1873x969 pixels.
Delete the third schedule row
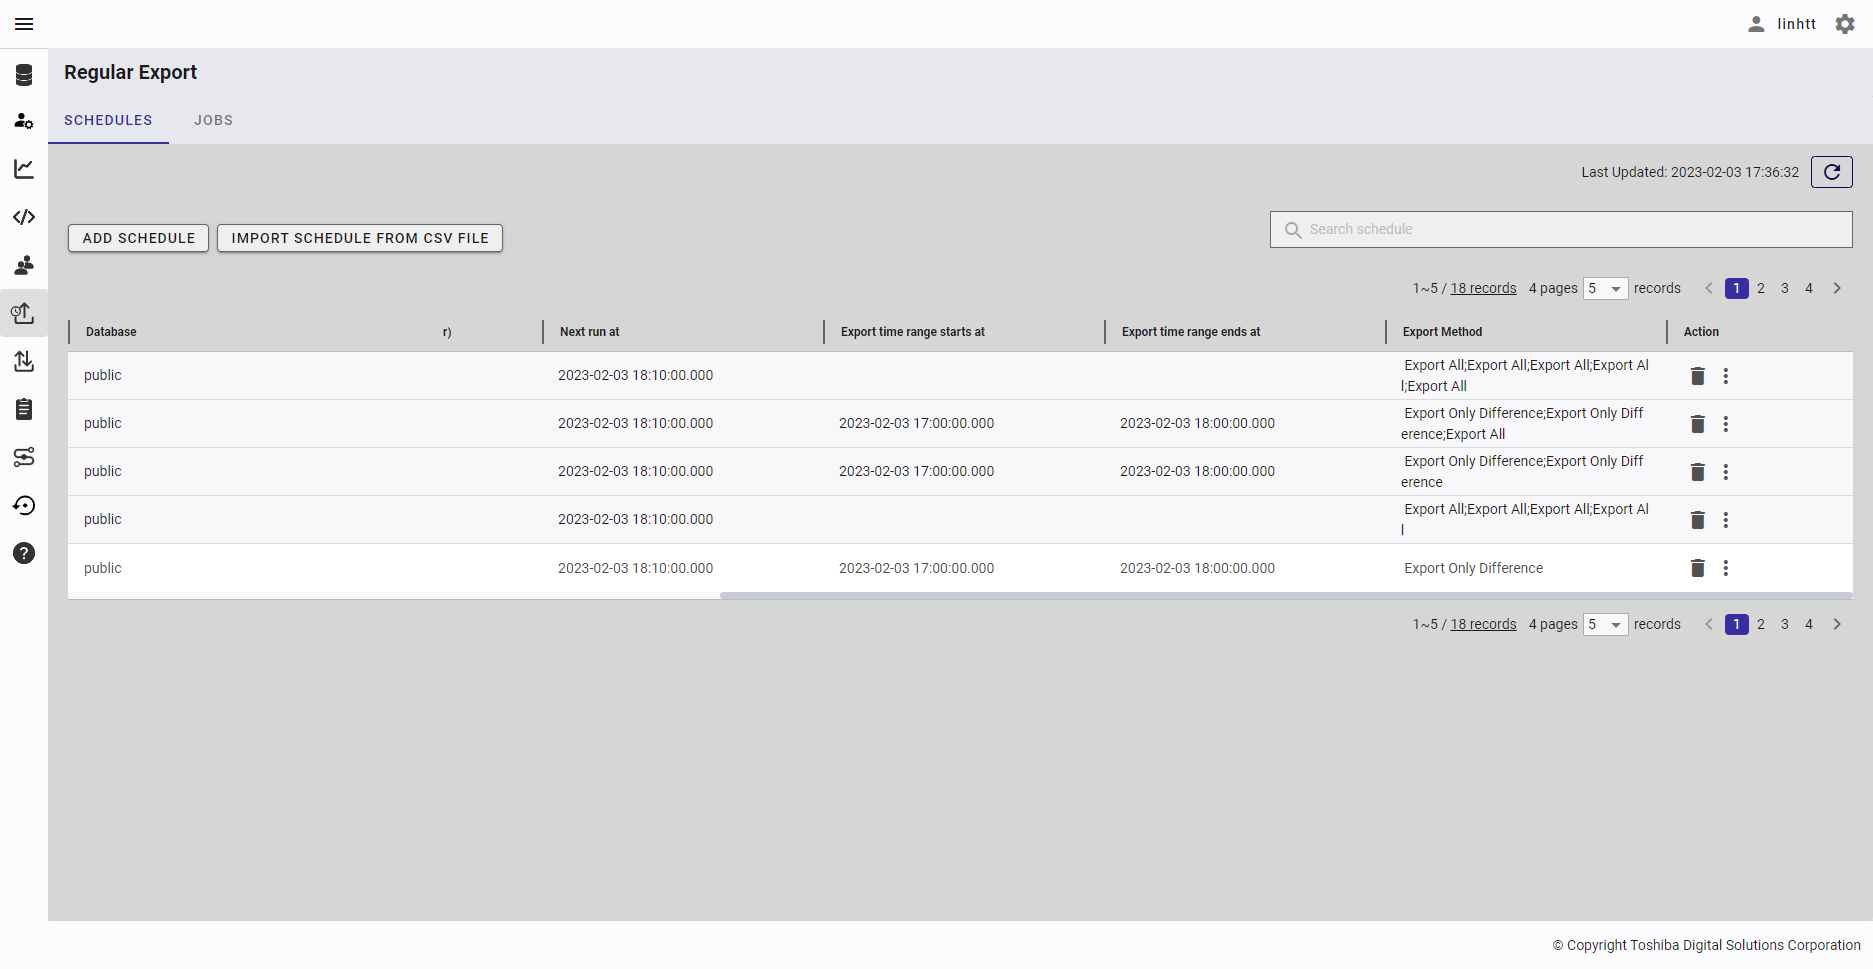[1698, 472]
